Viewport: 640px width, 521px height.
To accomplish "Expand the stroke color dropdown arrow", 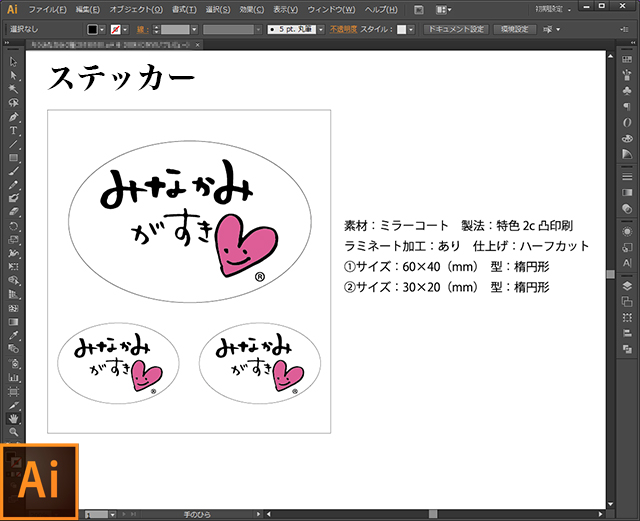I will coord(125,29).
